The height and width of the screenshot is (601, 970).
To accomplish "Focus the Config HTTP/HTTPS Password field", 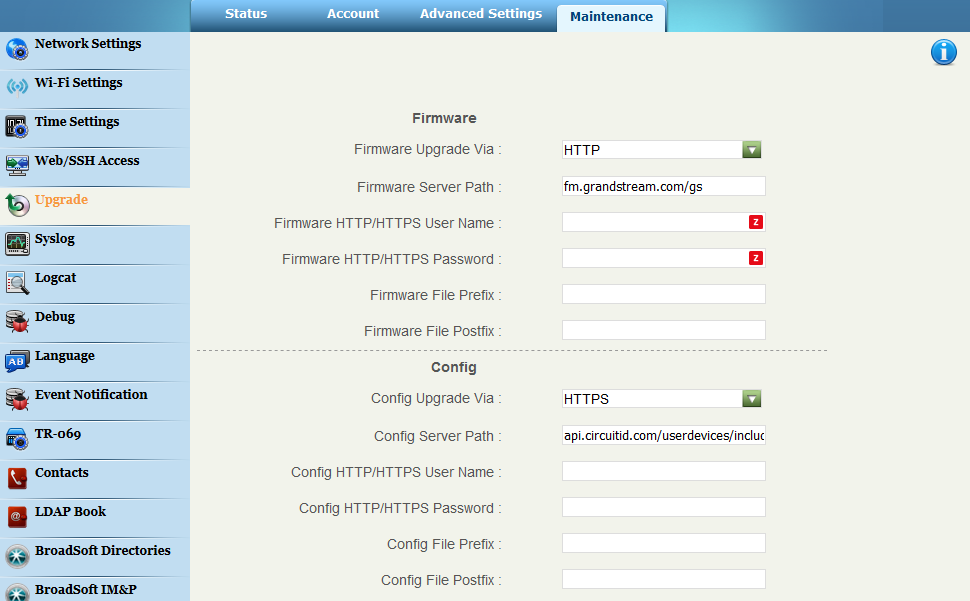I will coord(664,507).
